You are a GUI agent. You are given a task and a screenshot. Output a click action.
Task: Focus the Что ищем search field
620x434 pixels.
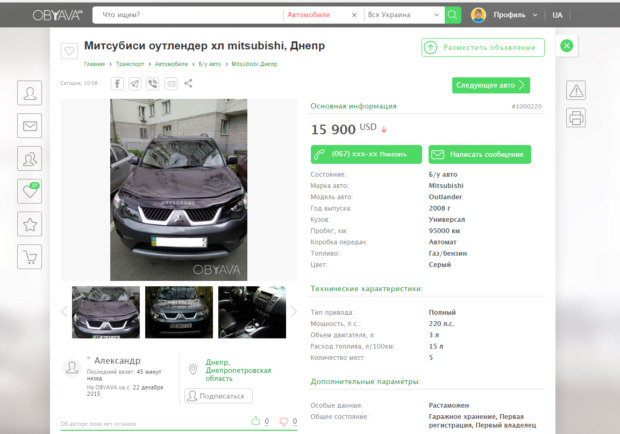[x=188, y=15]
